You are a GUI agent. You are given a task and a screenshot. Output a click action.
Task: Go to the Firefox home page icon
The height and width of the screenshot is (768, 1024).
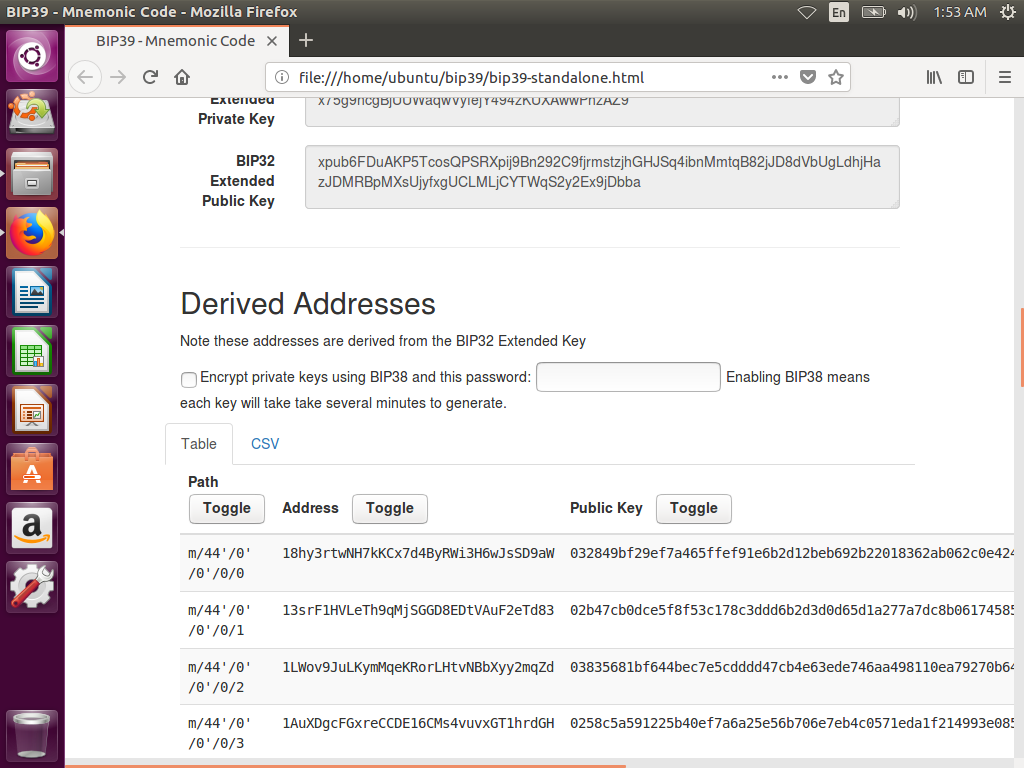pyautogui.click(x=182, y=77)
